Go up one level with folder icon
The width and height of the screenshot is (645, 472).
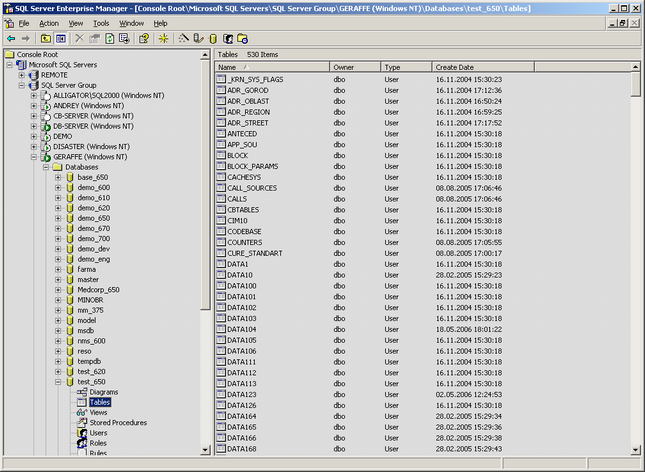click(46, 39)
